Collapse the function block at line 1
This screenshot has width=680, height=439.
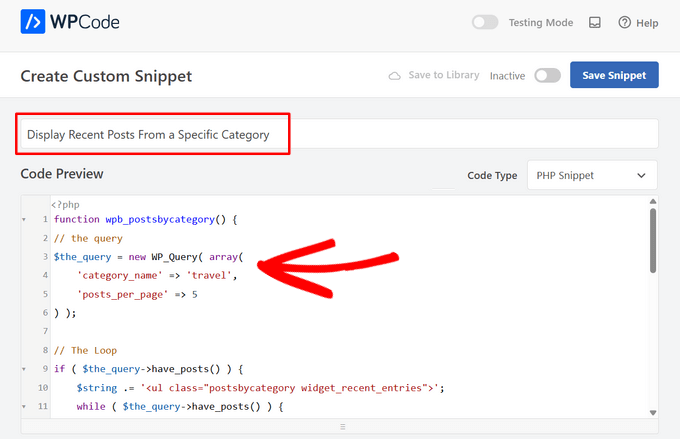coord(25,219)
